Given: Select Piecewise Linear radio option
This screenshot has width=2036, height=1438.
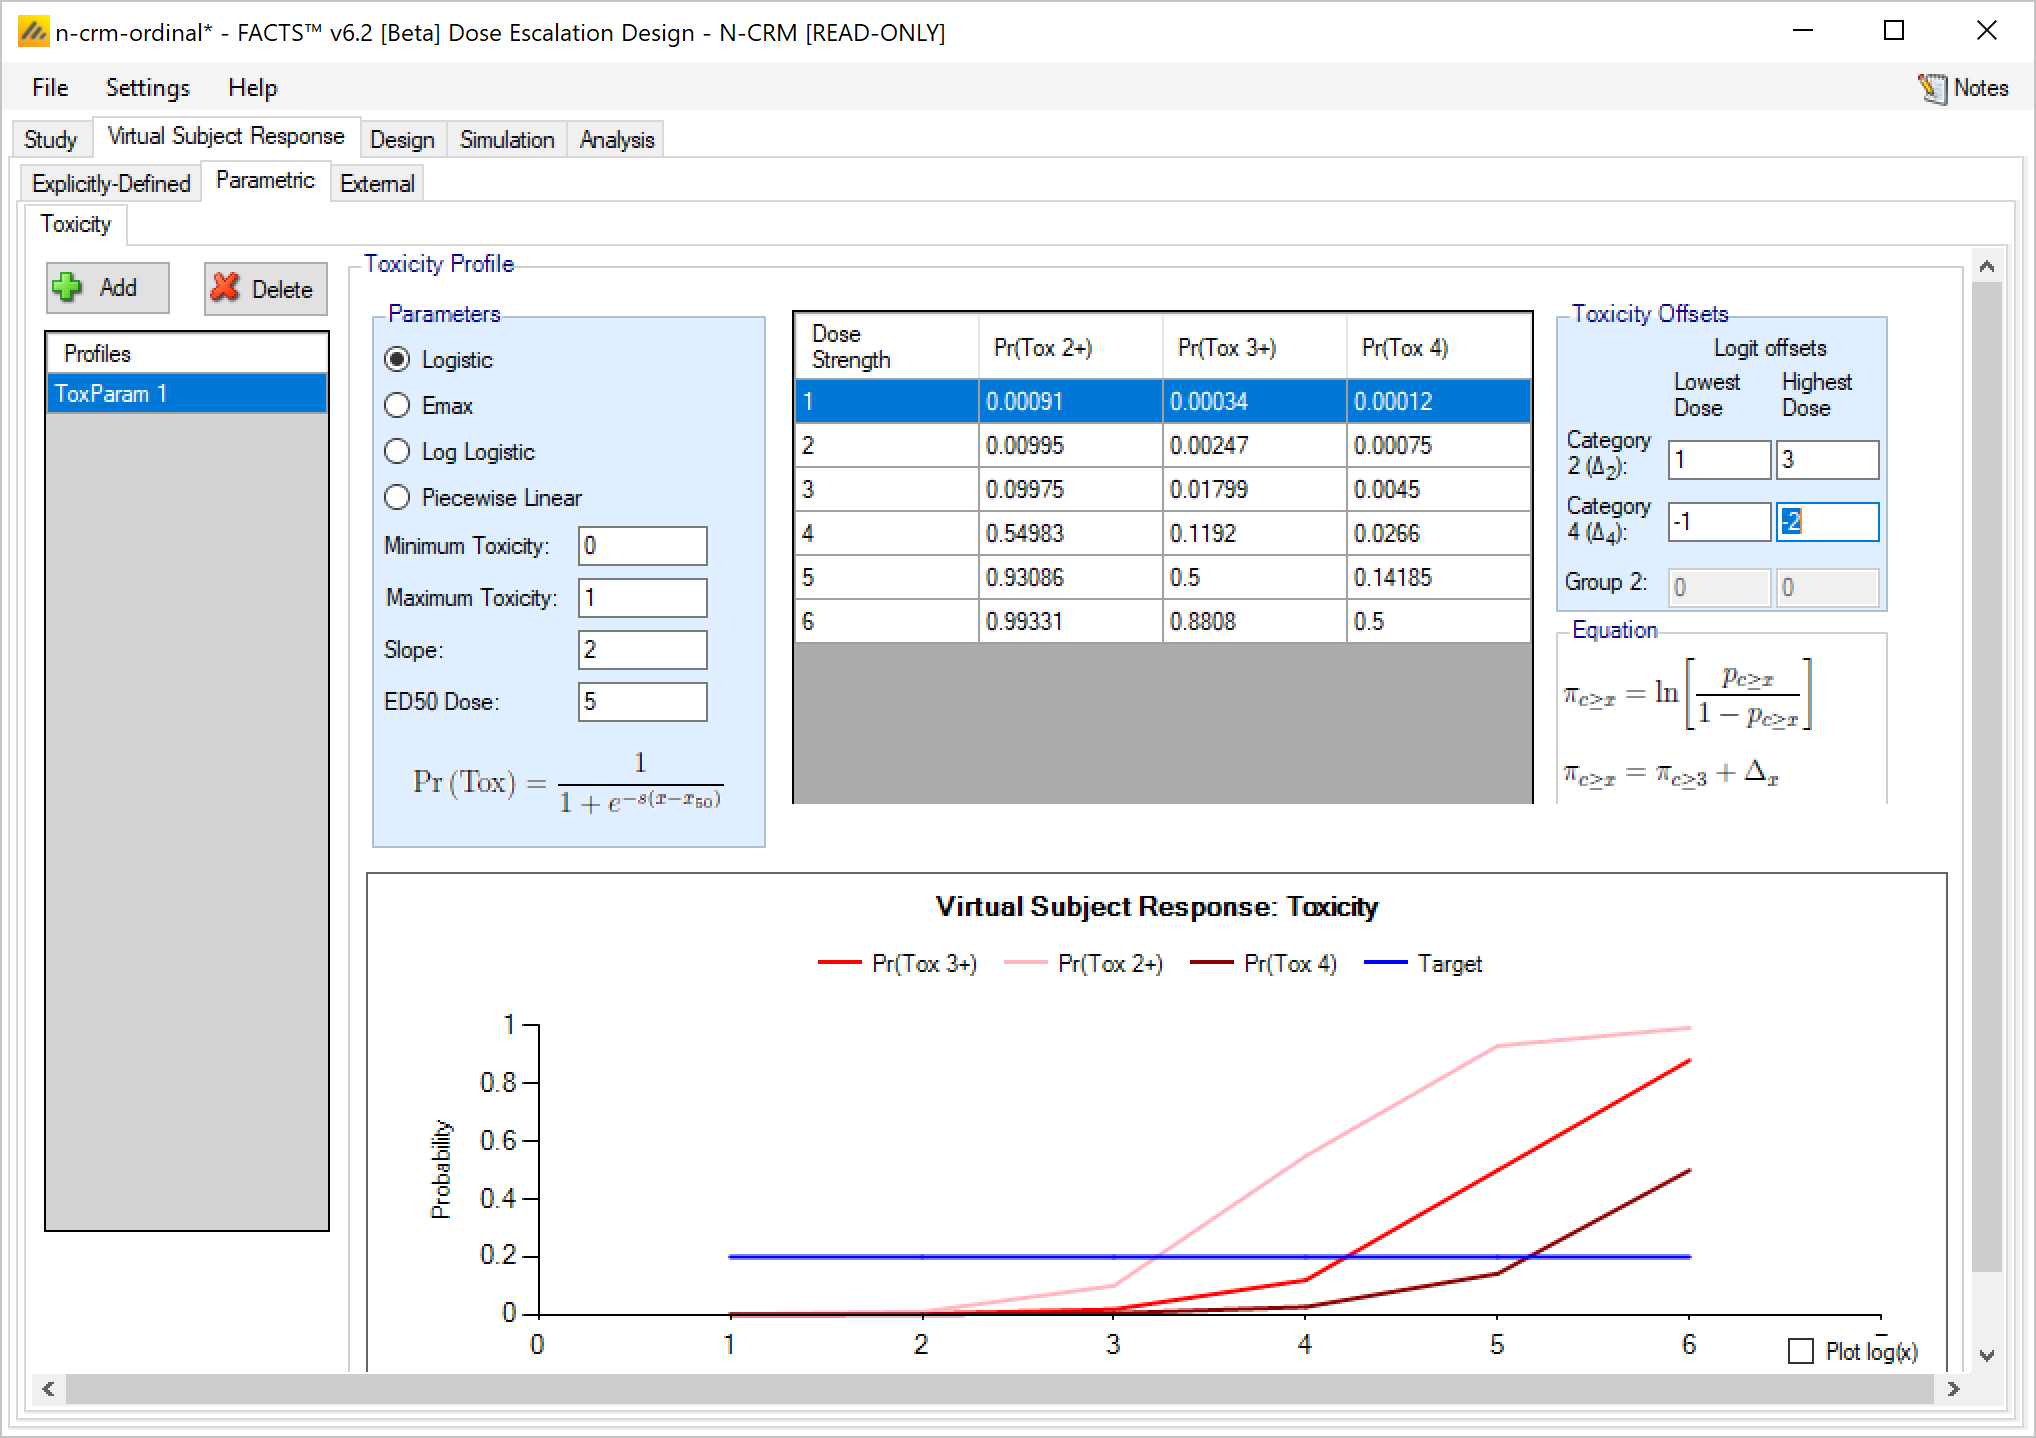Looking at the screenshot, I should [398, 498].
